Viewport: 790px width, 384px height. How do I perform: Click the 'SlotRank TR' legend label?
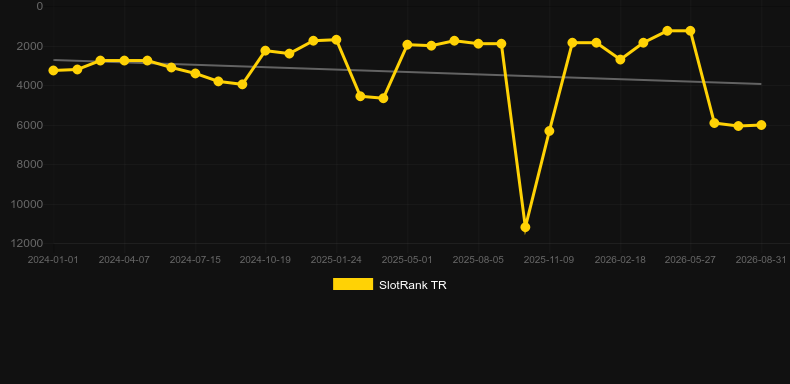pyautogui.click(x=413, y=285)
